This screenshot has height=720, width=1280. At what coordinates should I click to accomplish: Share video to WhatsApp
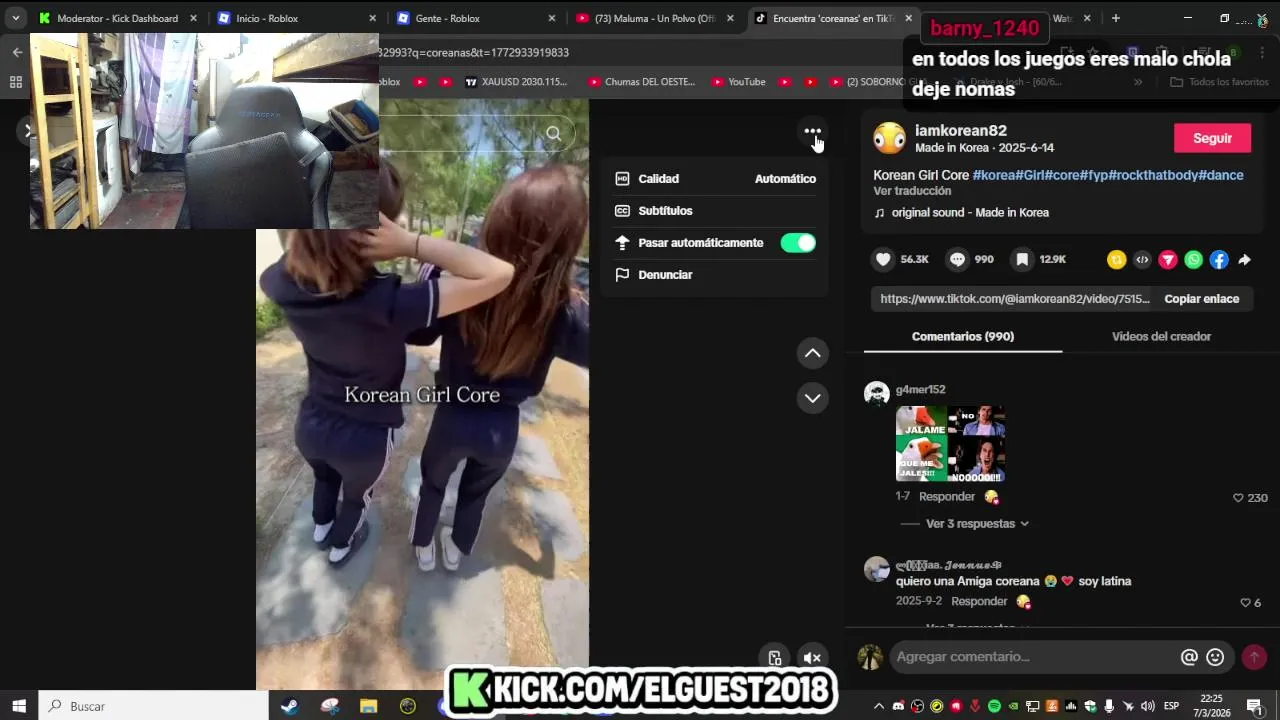coord(1193,260)
